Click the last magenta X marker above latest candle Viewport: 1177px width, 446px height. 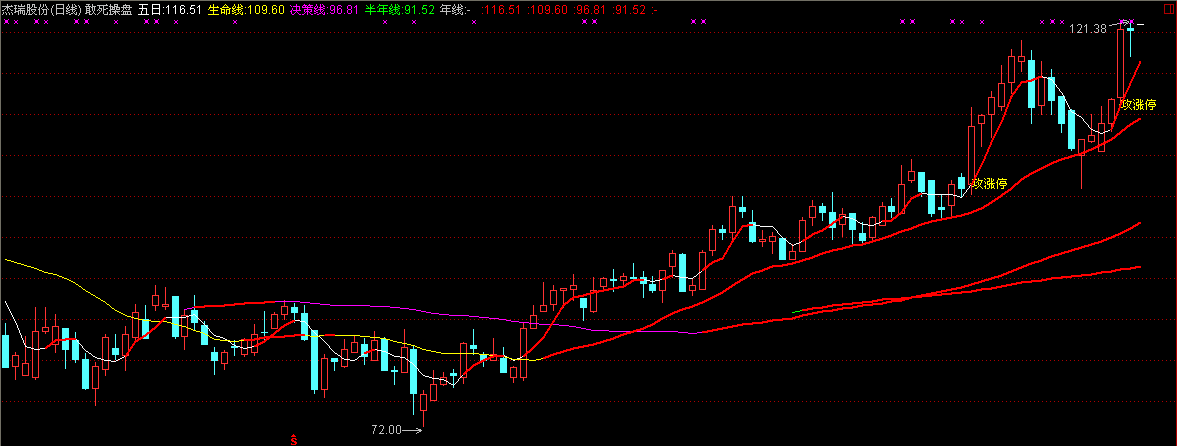coord(1131,22)
